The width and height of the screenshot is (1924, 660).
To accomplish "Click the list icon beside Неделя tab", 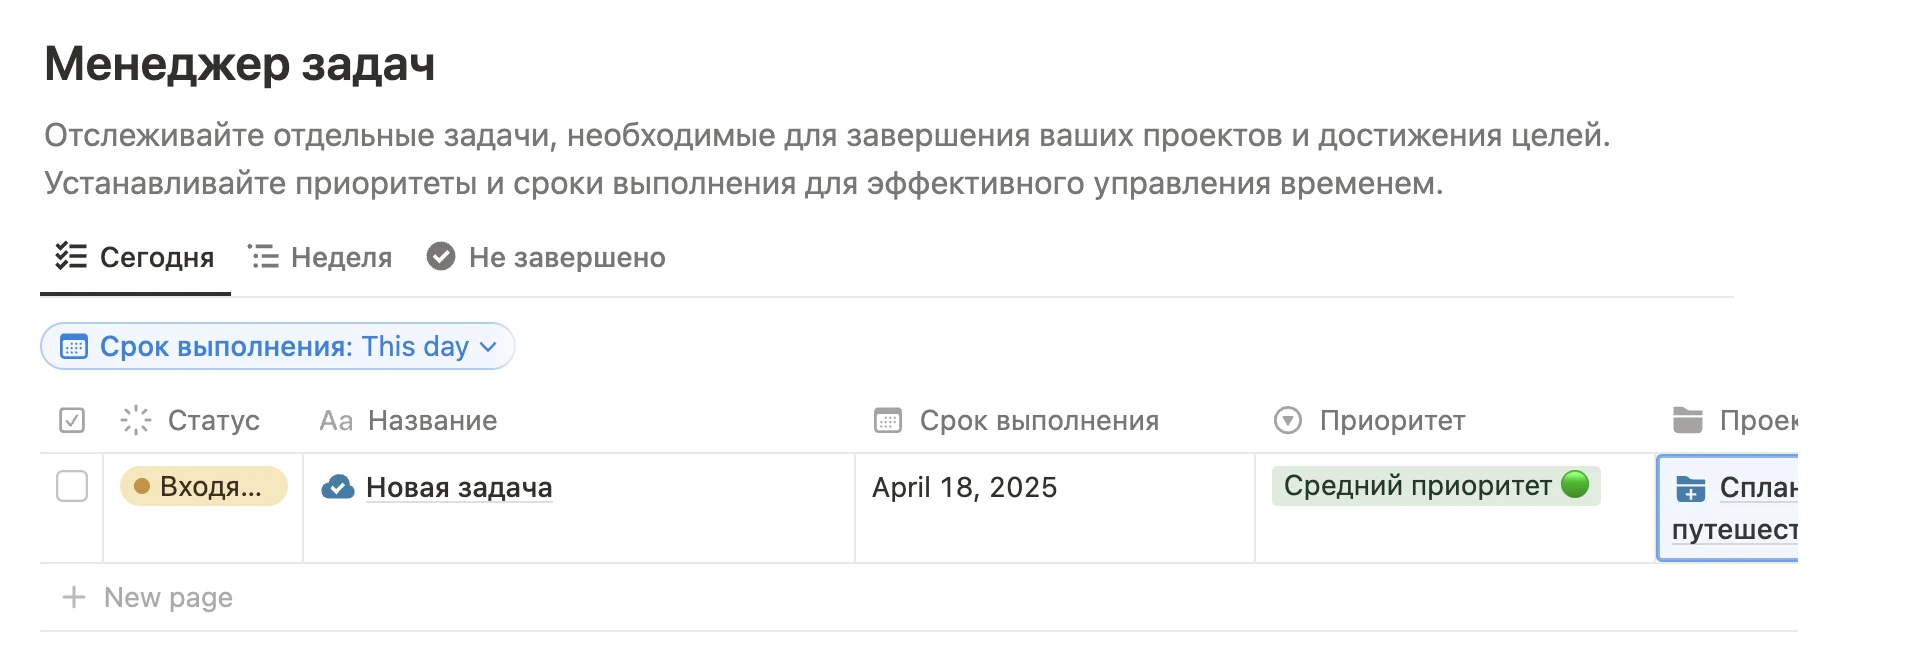I will pyautogui.click(x=264, y=256).
